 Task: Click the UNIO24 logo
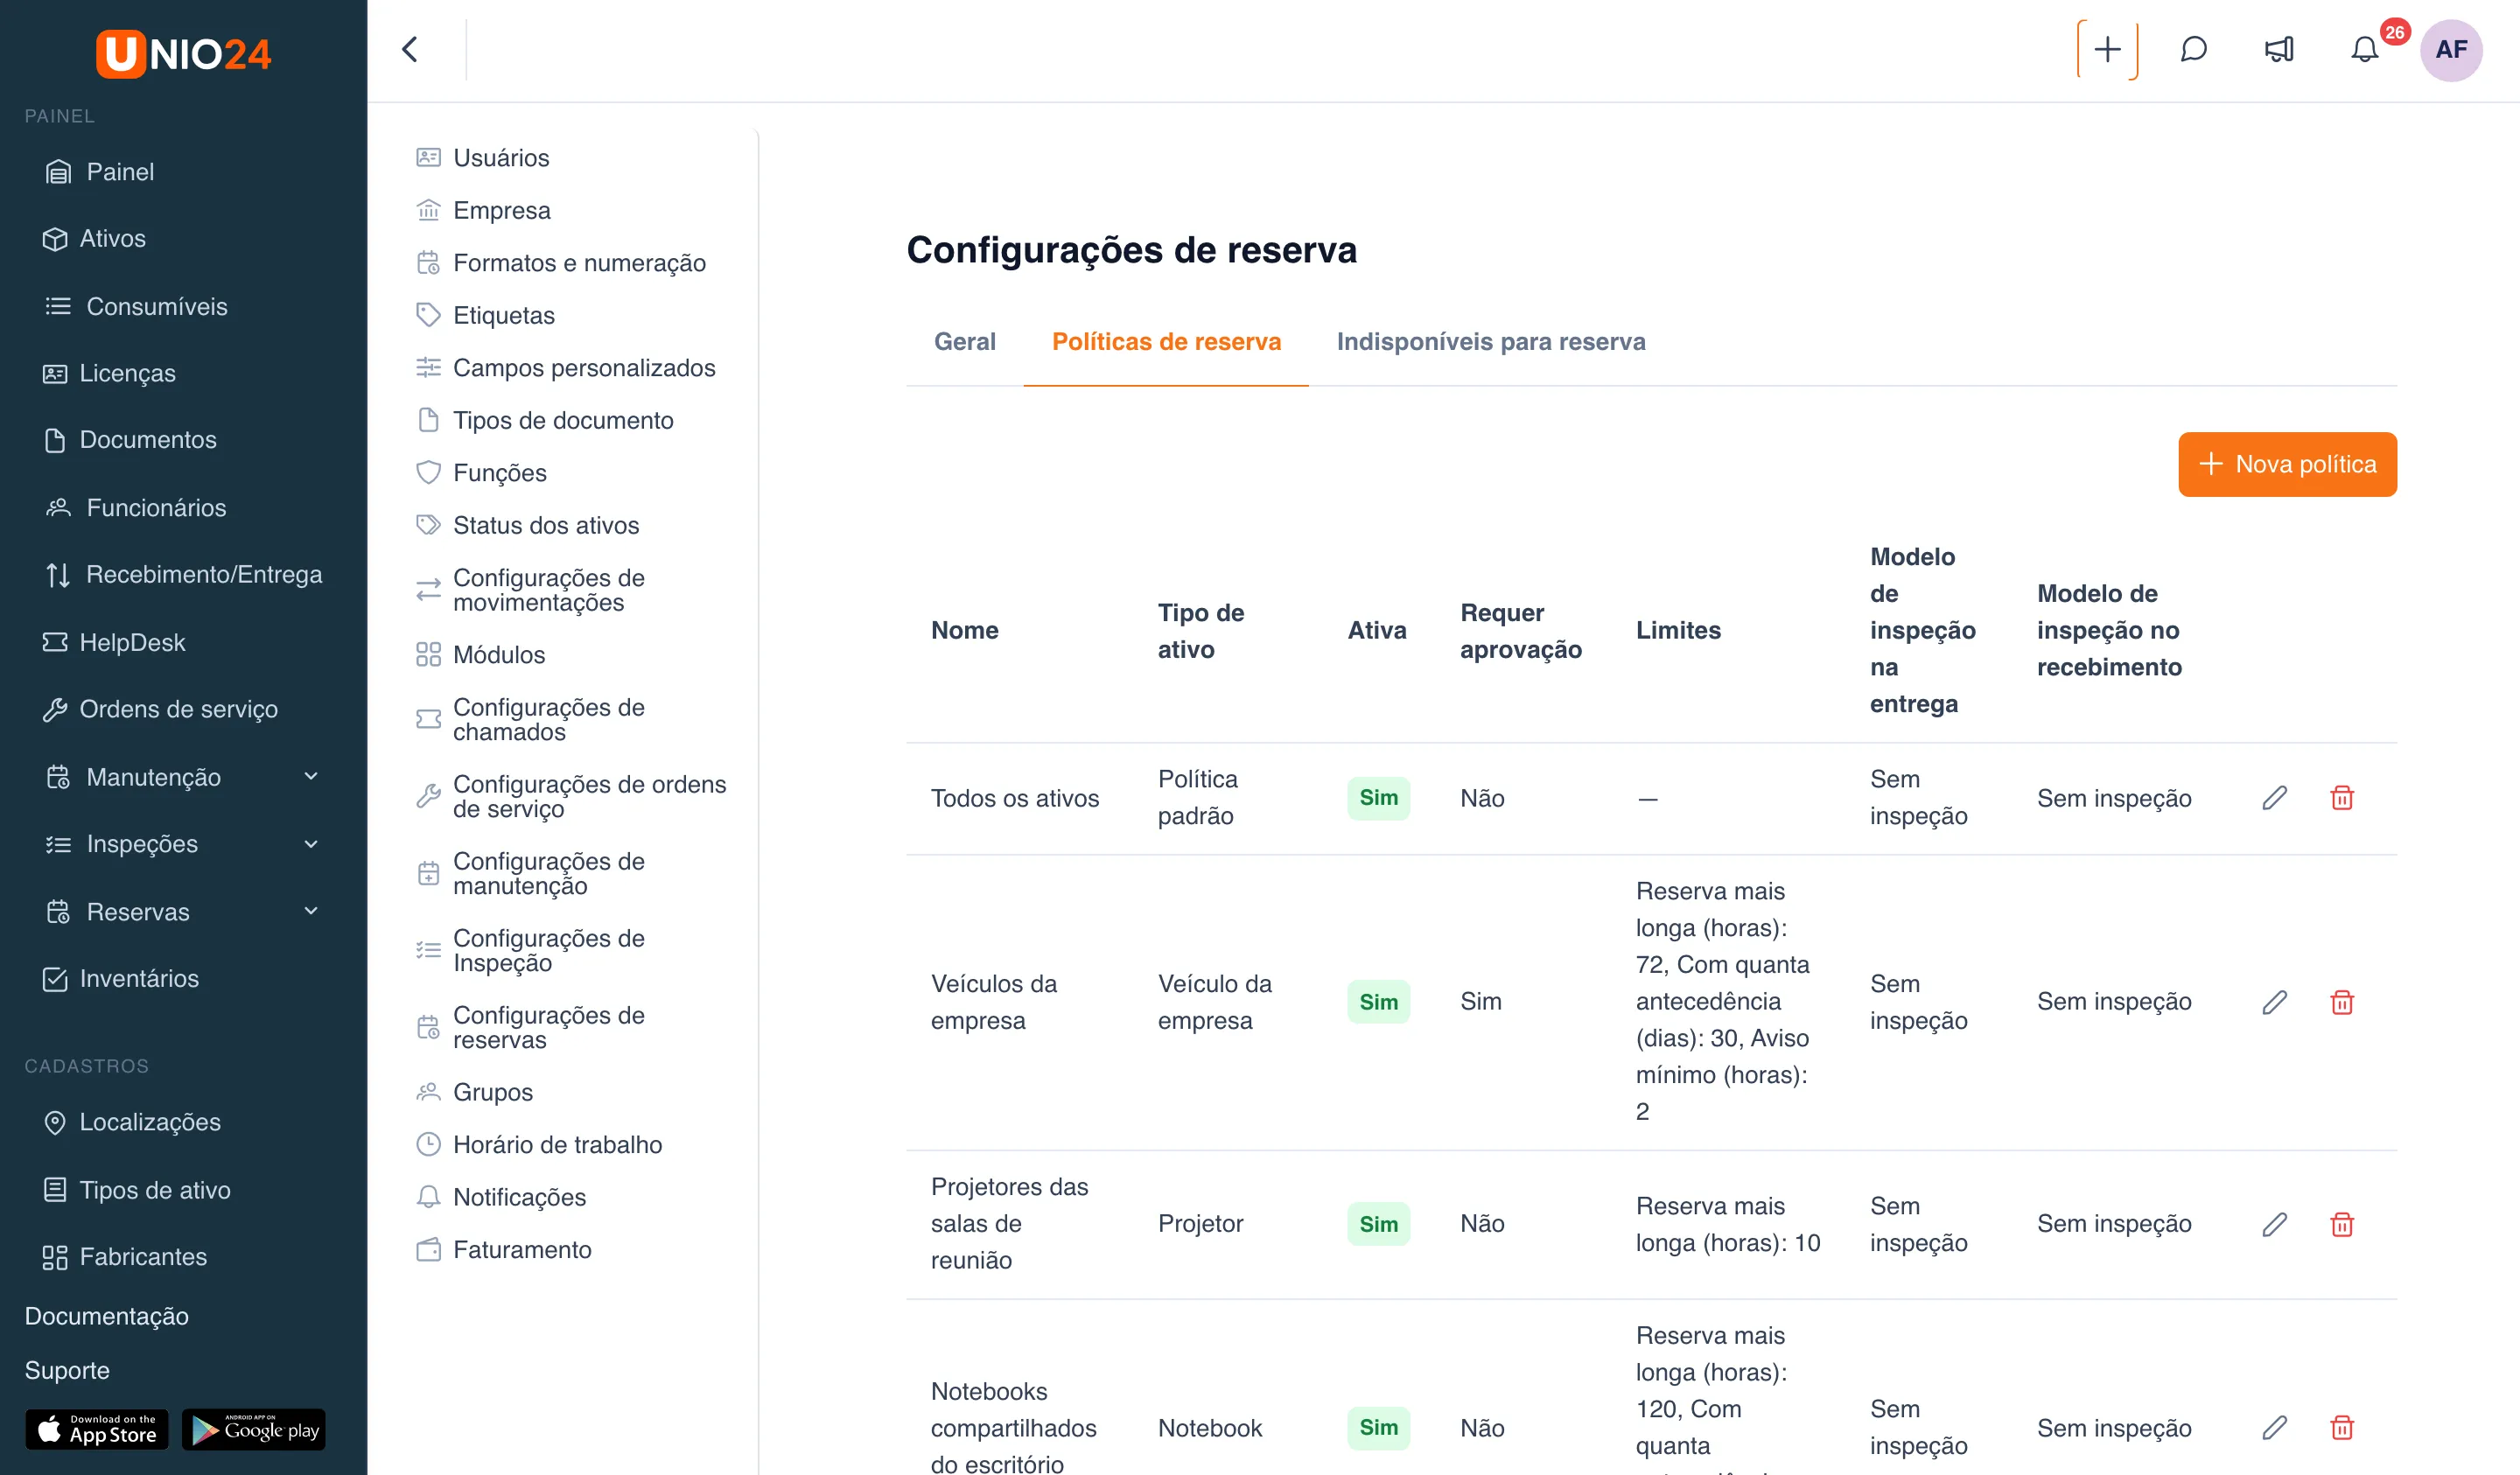point(183,53)
